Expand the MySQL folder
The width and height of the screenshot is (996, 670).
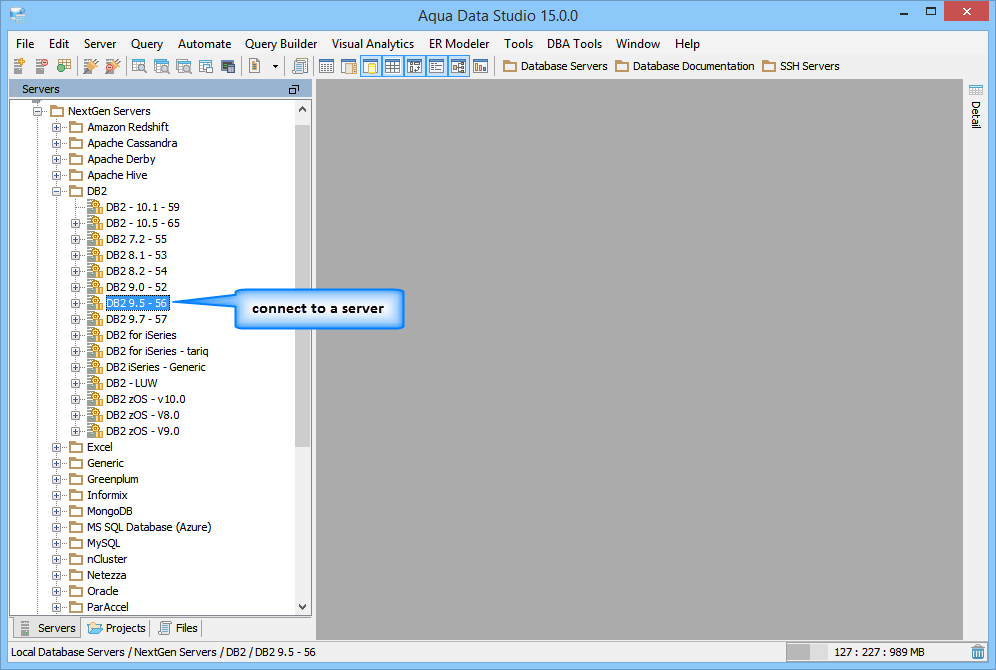pos(57,543)
